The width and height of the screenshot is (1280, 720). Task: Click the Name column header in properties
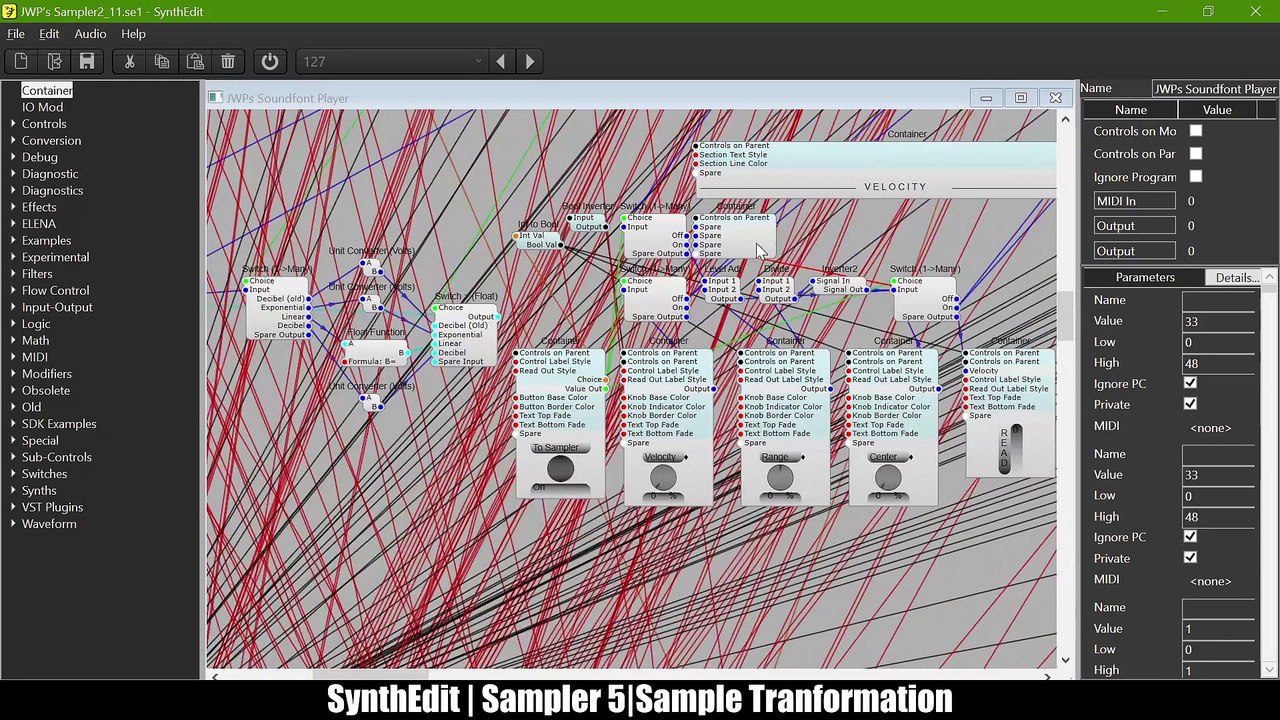(1131, 110)
